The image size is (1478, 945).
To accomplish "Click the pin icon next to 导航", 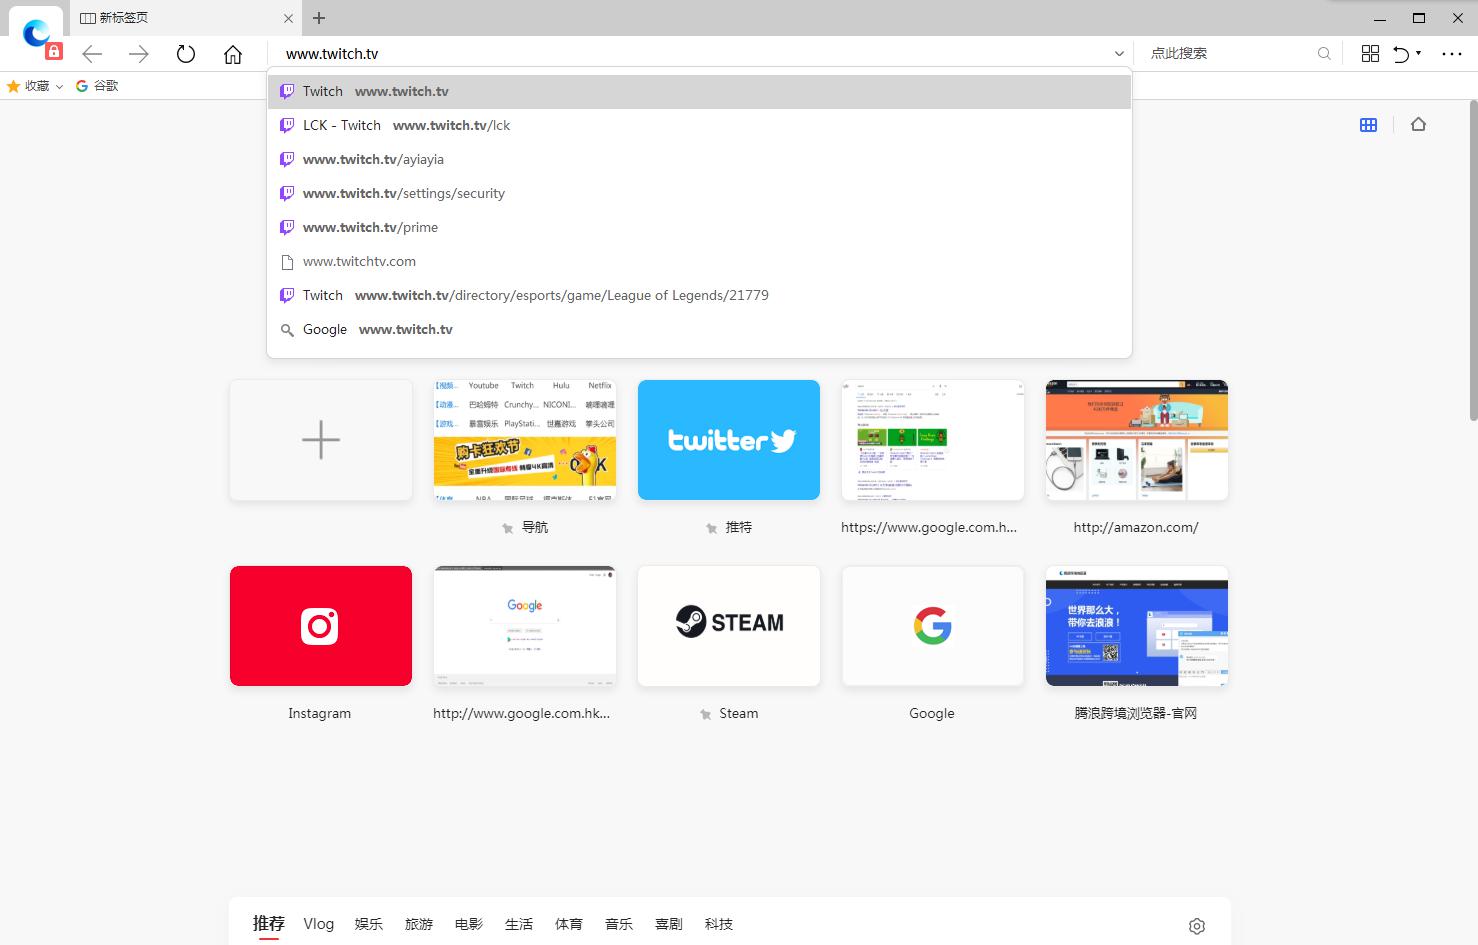I will click(x=508, y=528).
